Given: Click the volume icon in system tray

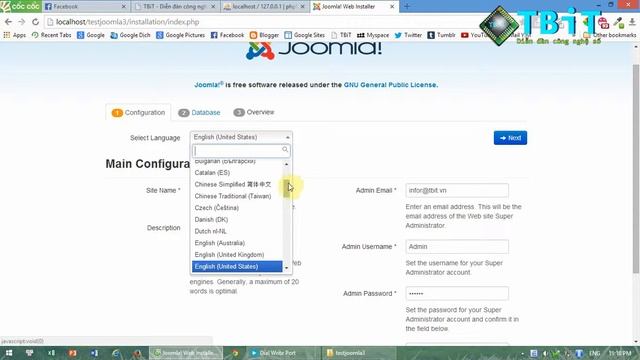Looking at the screenshot, I should click(545, 353).
